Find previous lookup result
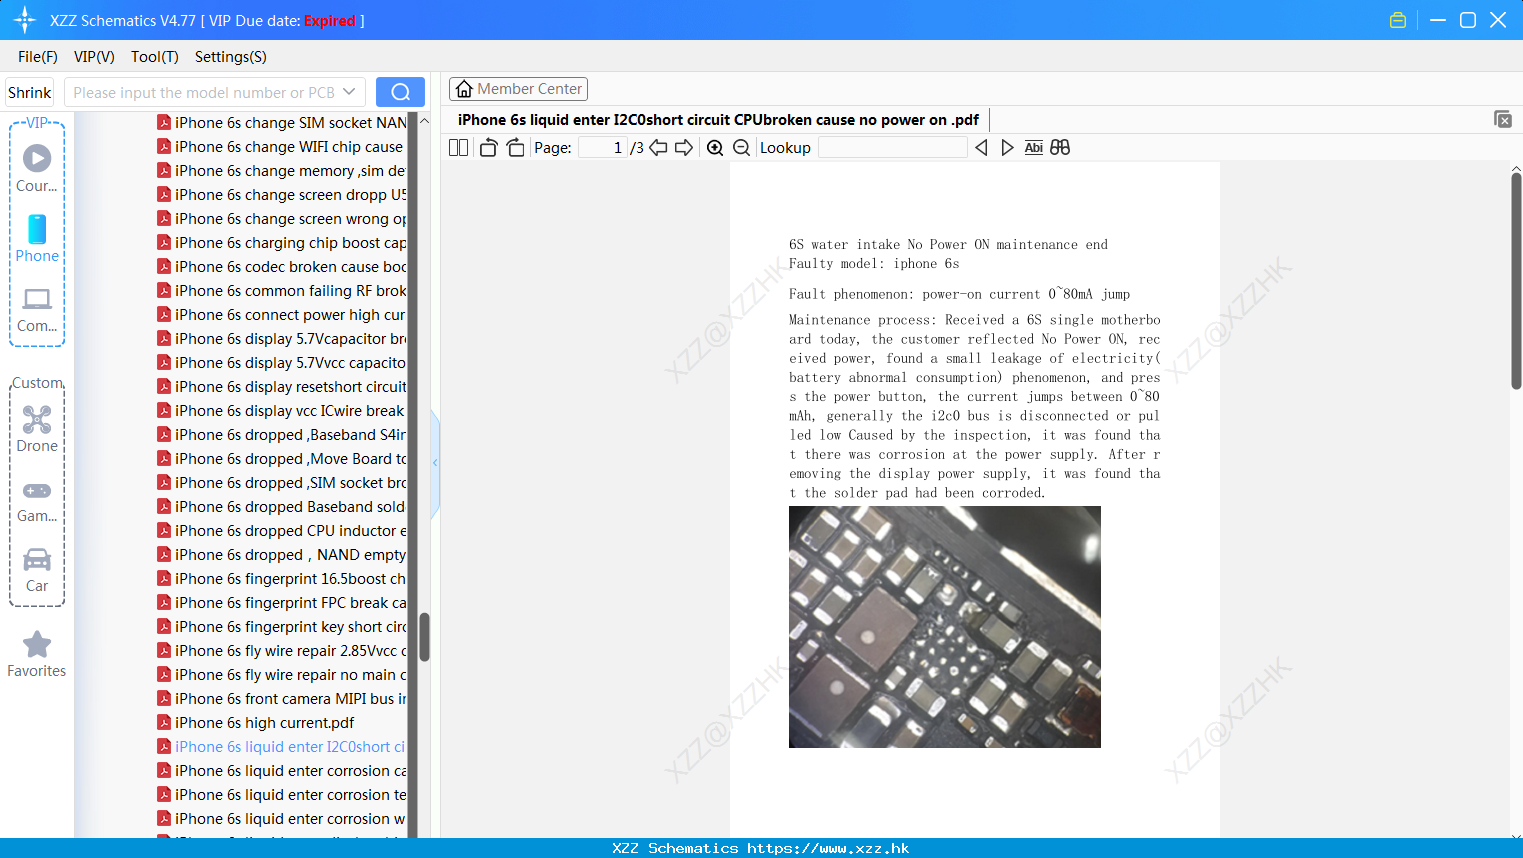The image size is (1523, 858). (981, 147)
